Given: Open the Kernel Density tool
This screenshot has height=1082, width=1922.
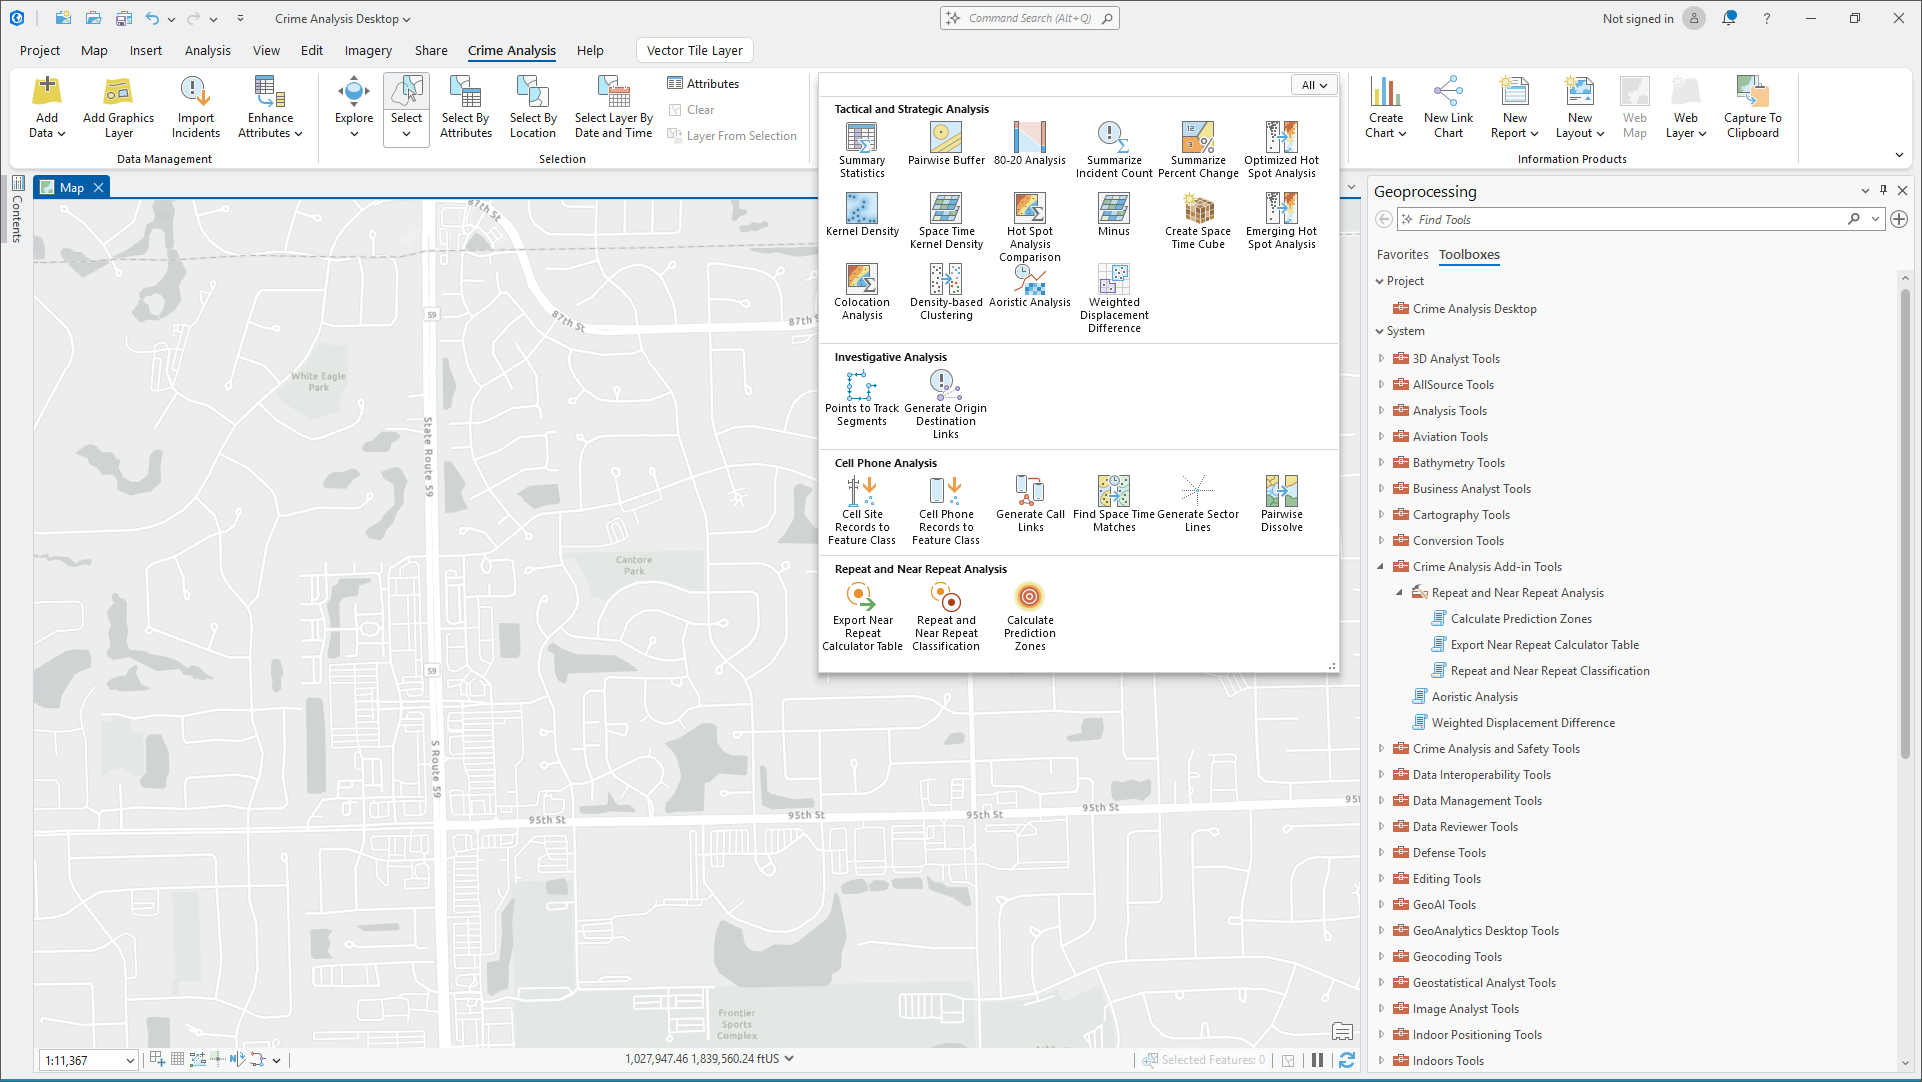Looking at the screenshot, I should (862, 215).
